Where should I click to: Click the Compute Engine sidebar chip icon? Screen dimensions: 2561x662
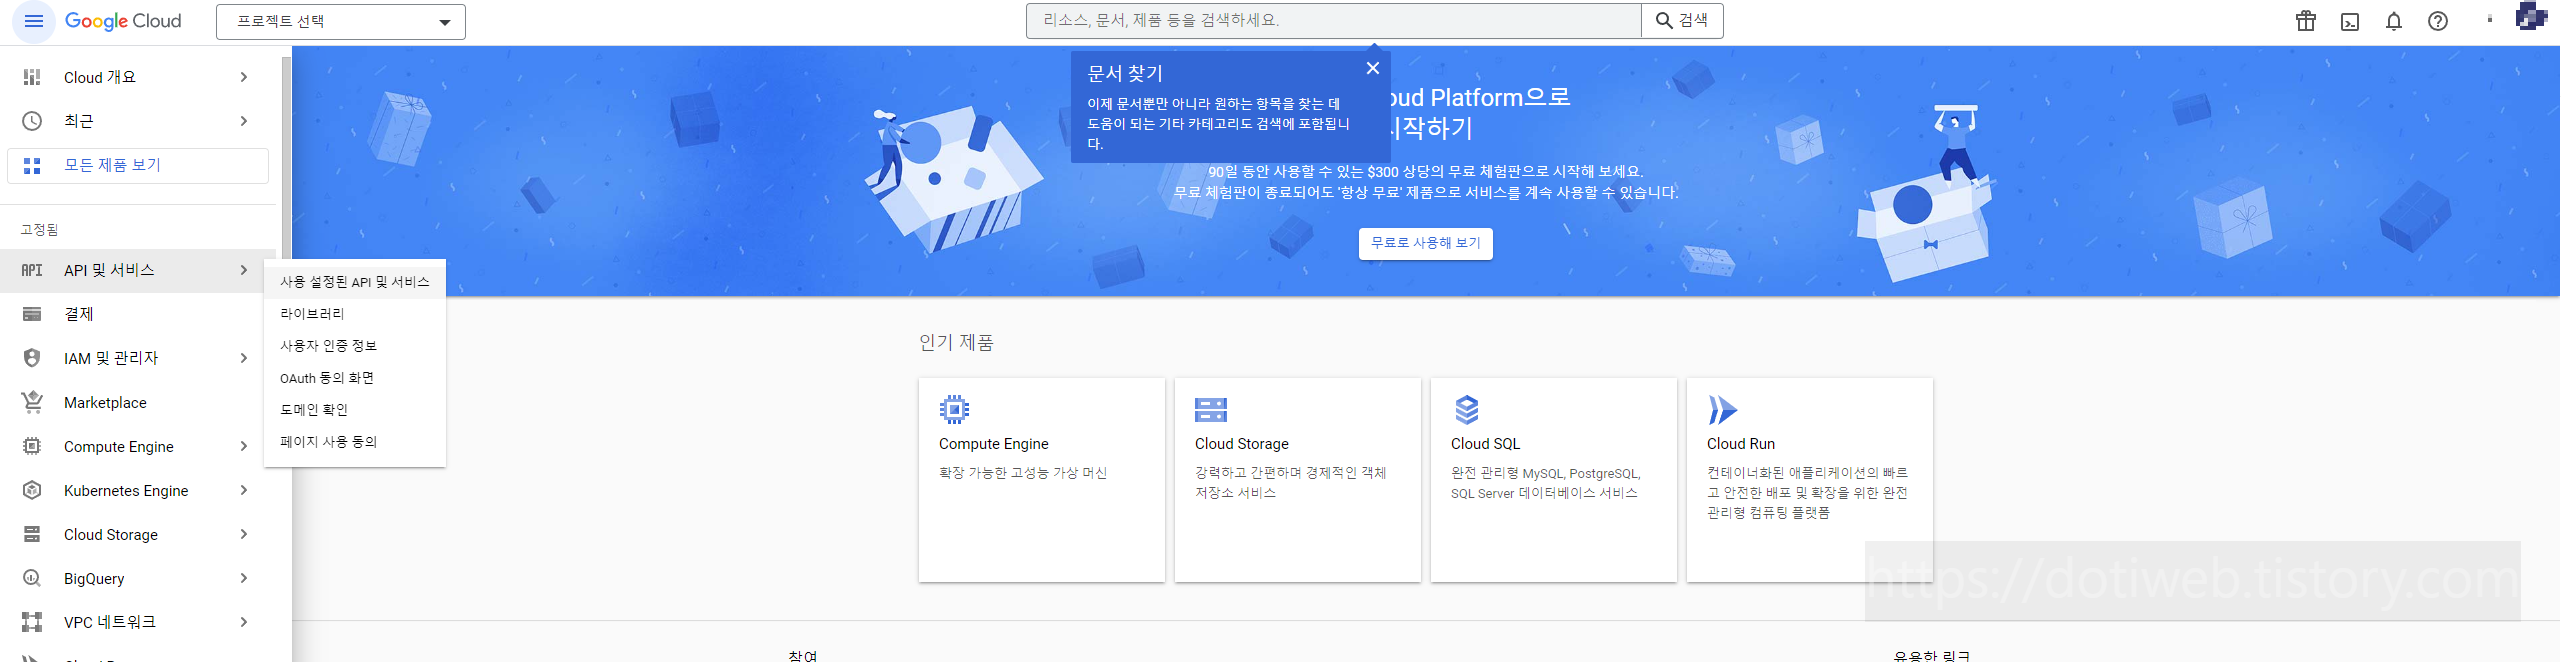click(x=32, y=446)
